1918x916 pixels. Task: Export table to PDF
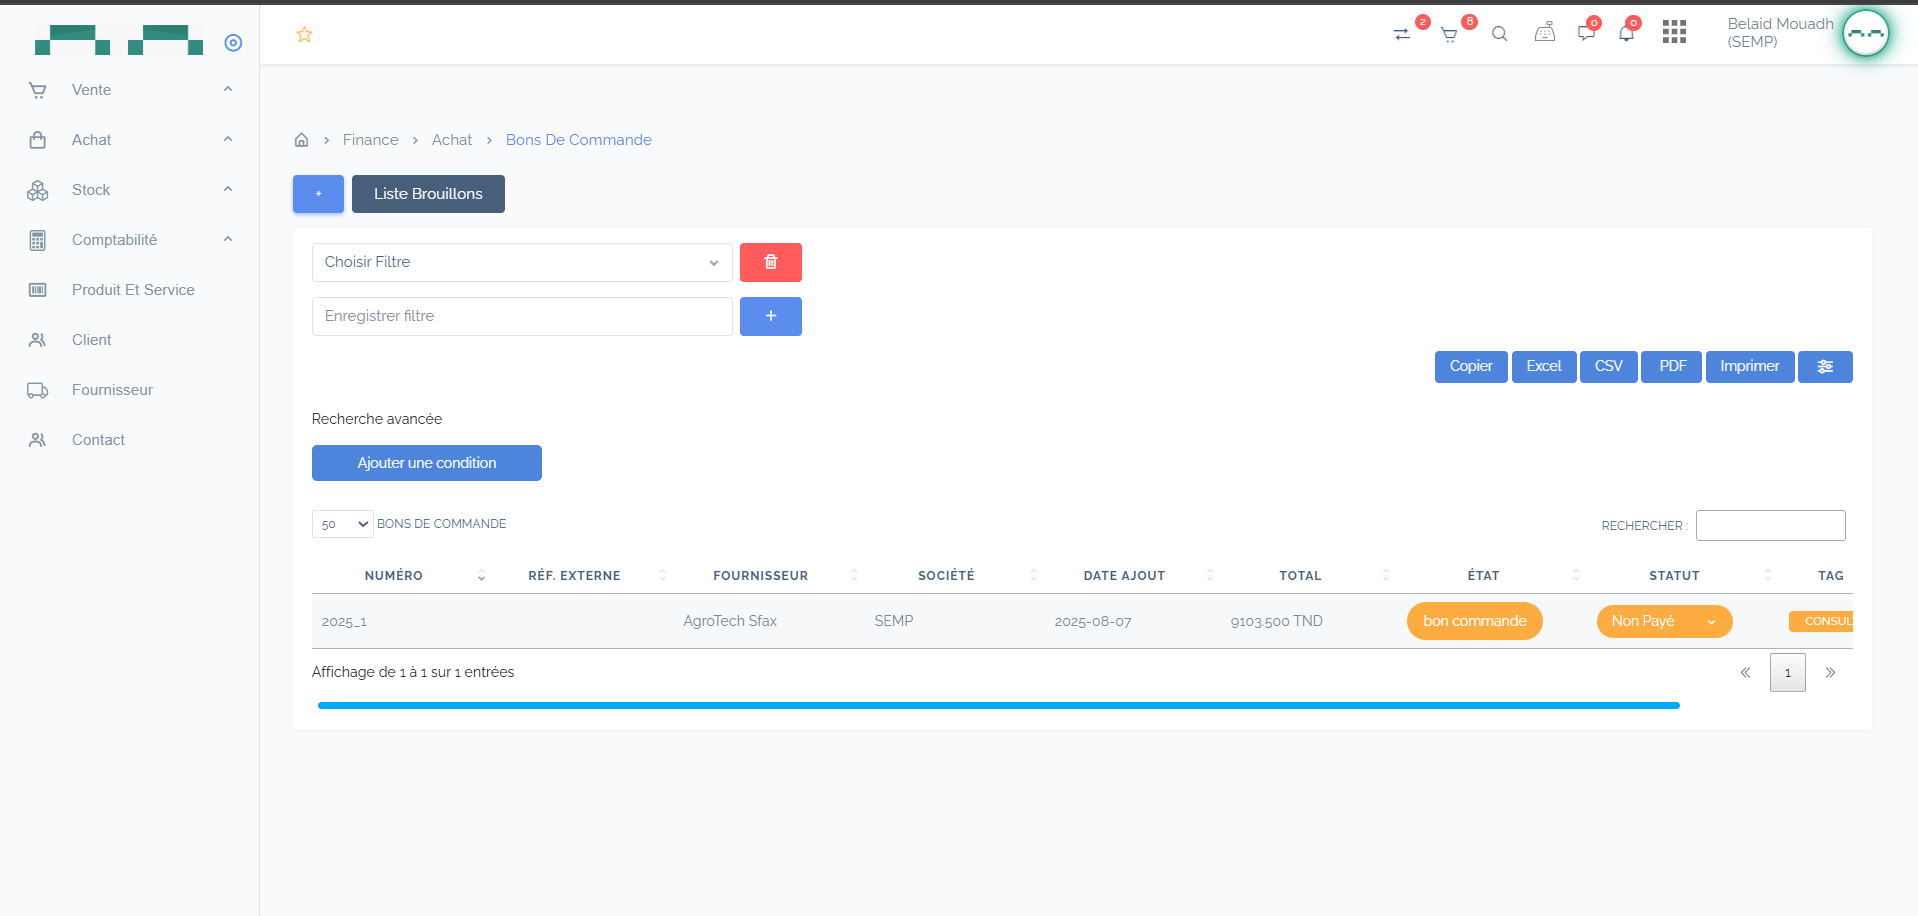1672,367
